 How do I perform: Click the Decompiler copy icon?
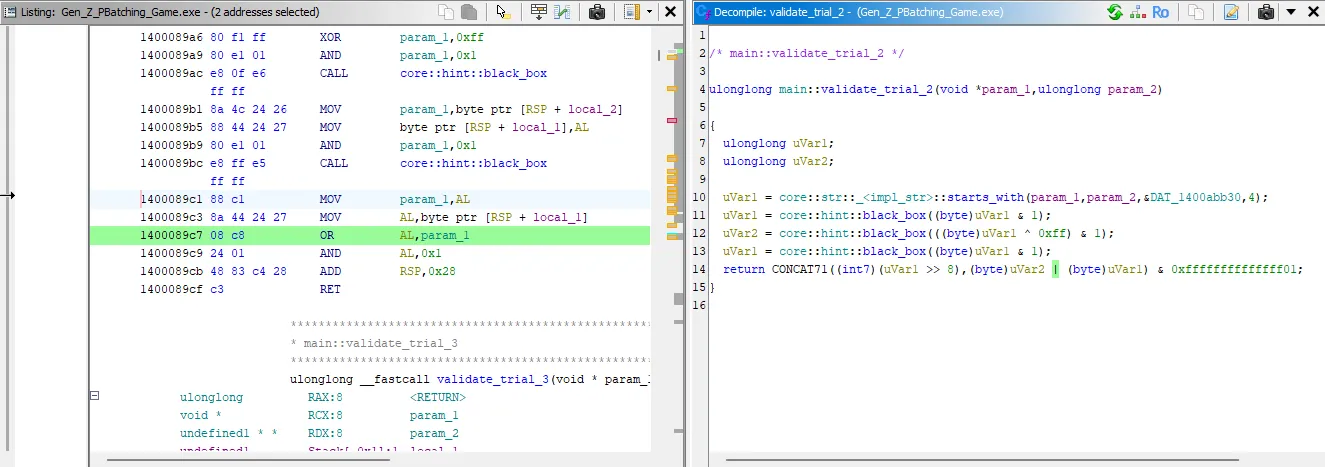(1195, 12)
